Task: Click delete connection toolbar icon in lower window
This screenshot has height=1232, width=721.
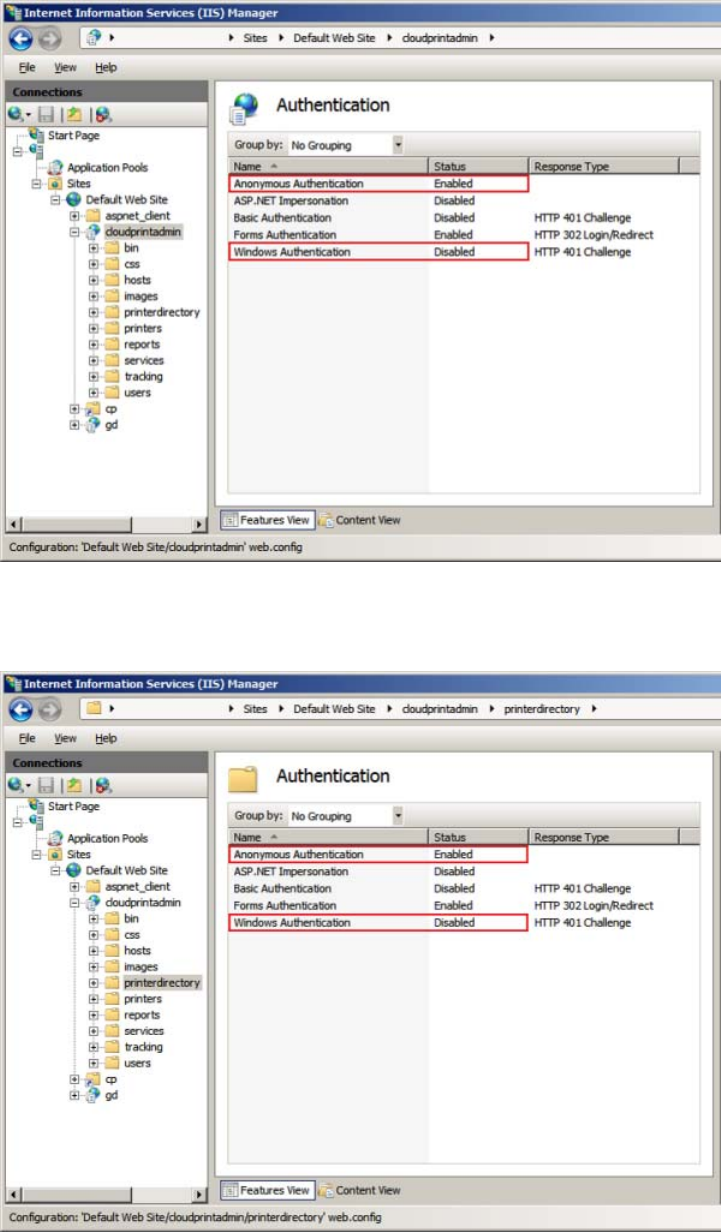Action: pyautogui.click(x=104, y=786)
